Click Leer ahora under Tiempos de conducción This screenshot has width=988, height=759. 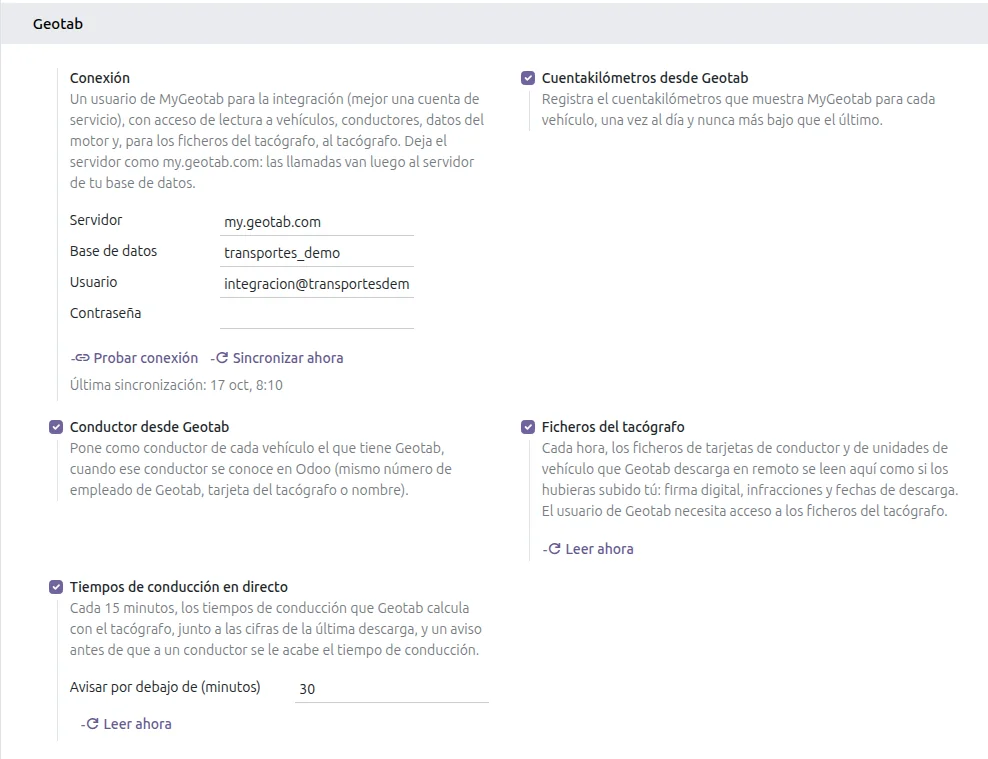(126, 724)
